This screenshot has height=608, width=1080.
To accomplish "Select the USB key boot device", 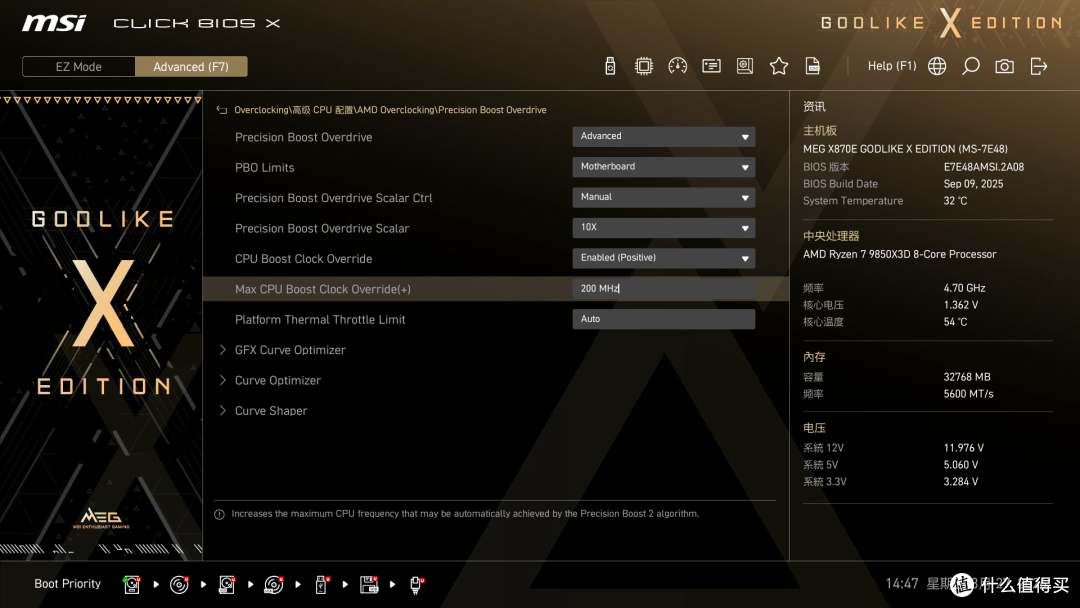I will (x=322, y=585).
